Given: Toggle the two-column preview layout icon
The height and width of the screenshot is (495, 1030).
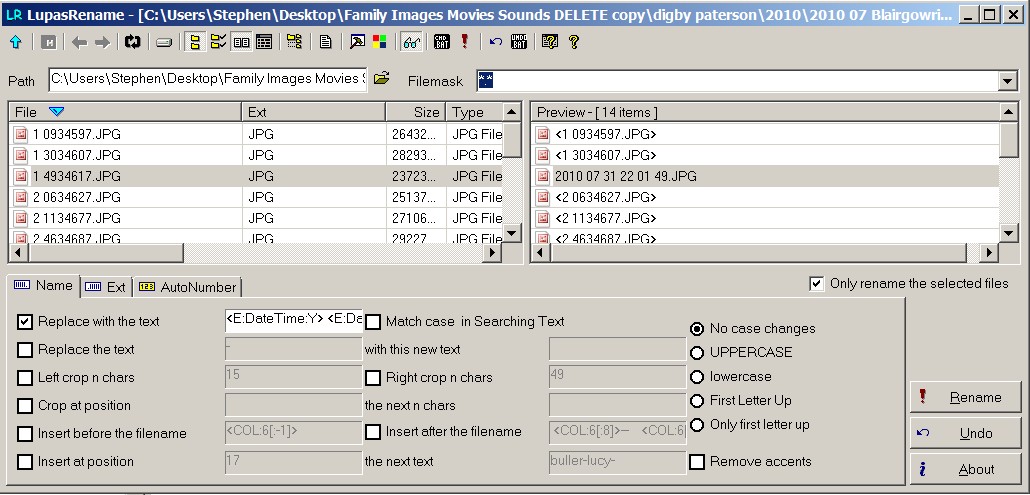Looking at the screenshot, I should point(241,43).
